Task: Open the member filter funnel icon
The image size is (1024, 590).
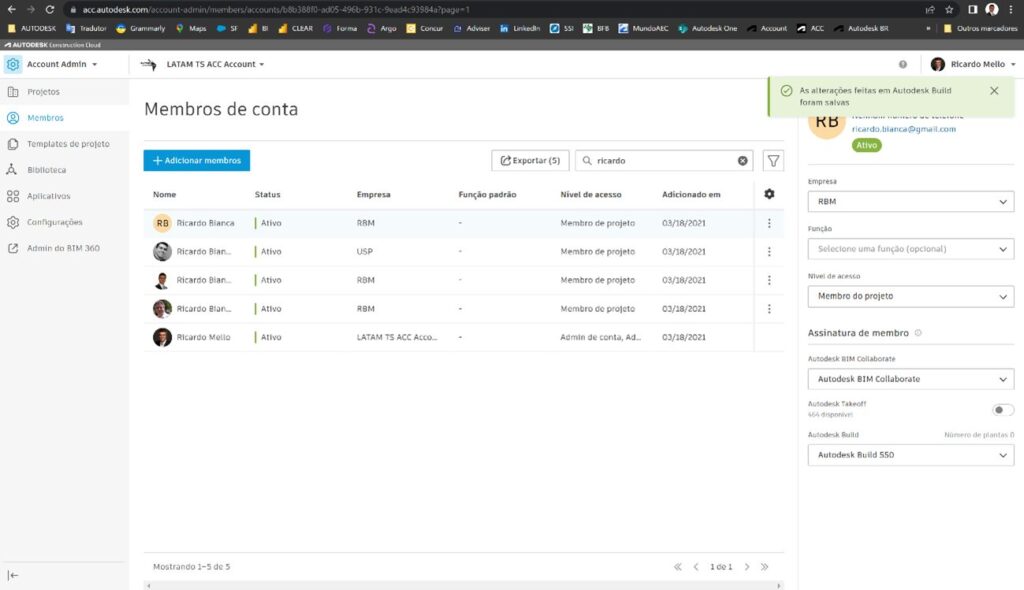Action: pyautogui.click(x=773, y=160)
